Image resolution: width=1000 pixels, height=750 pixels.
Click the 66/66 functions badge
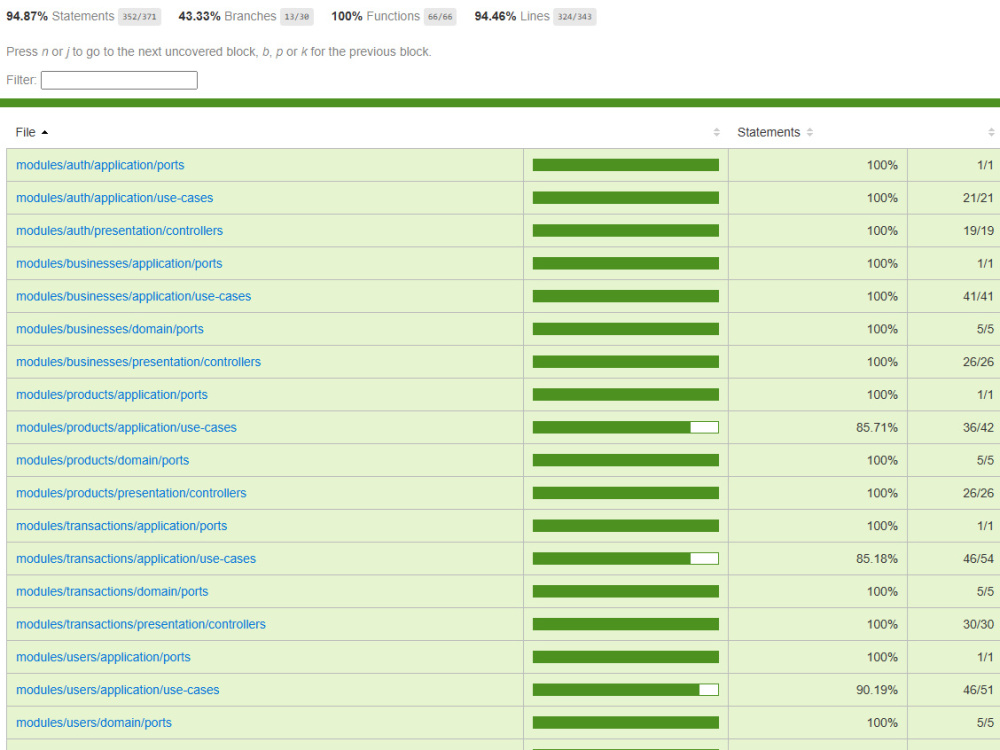point(440,17)
